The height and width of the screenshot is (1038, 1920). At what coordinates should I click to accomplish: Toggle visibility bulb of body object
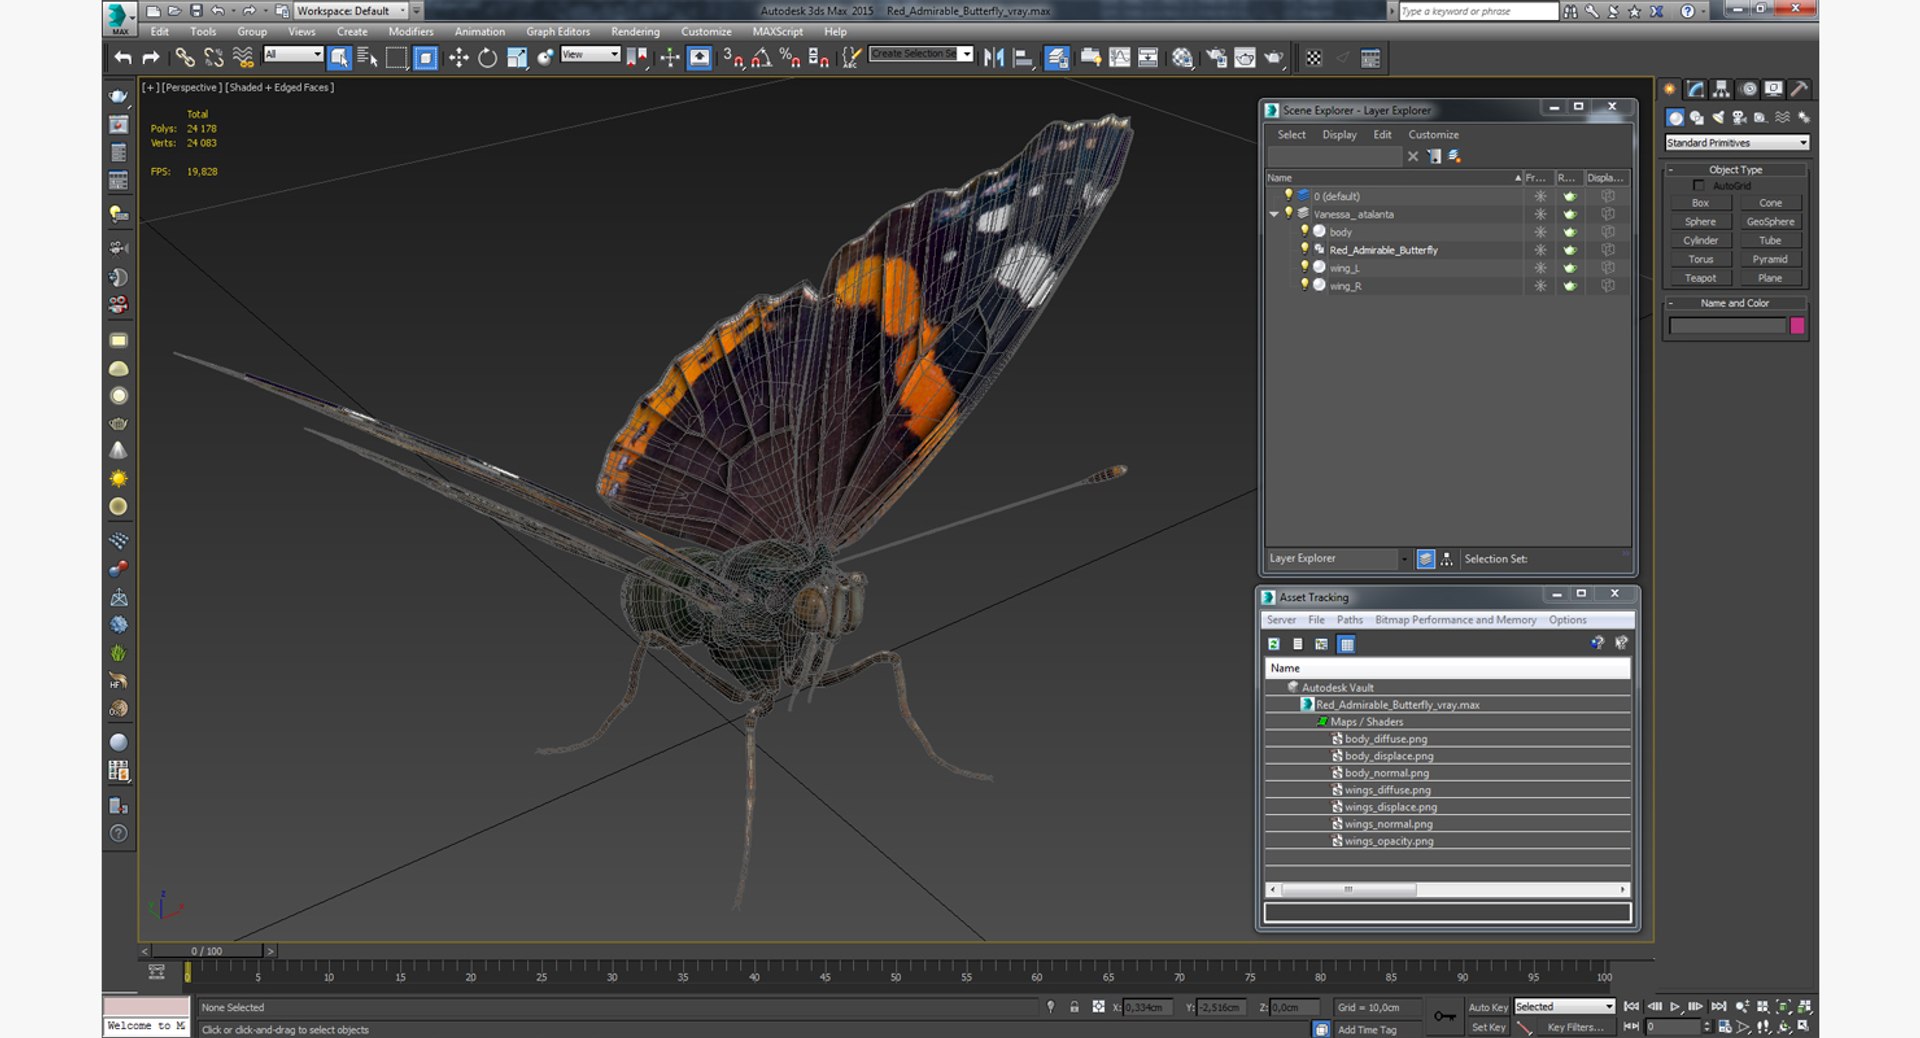1304,231
